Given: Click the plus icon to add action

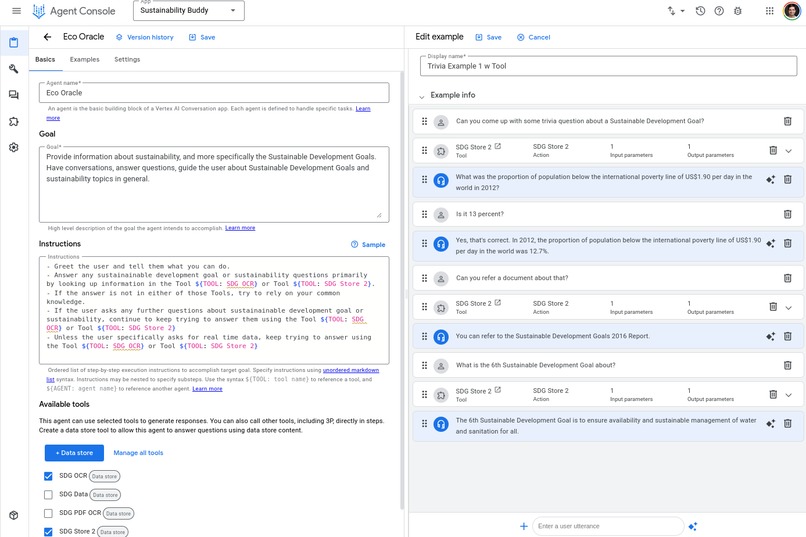Looking at the screenshot, I should click(x=523, y=526).
